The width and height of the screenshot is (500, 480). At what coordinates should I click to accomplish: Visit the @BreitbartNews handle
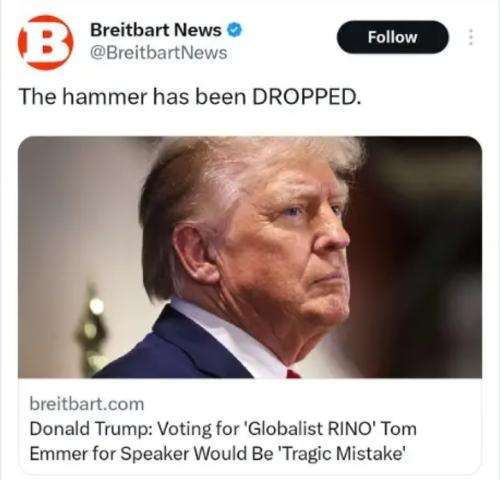coord(159,53)
